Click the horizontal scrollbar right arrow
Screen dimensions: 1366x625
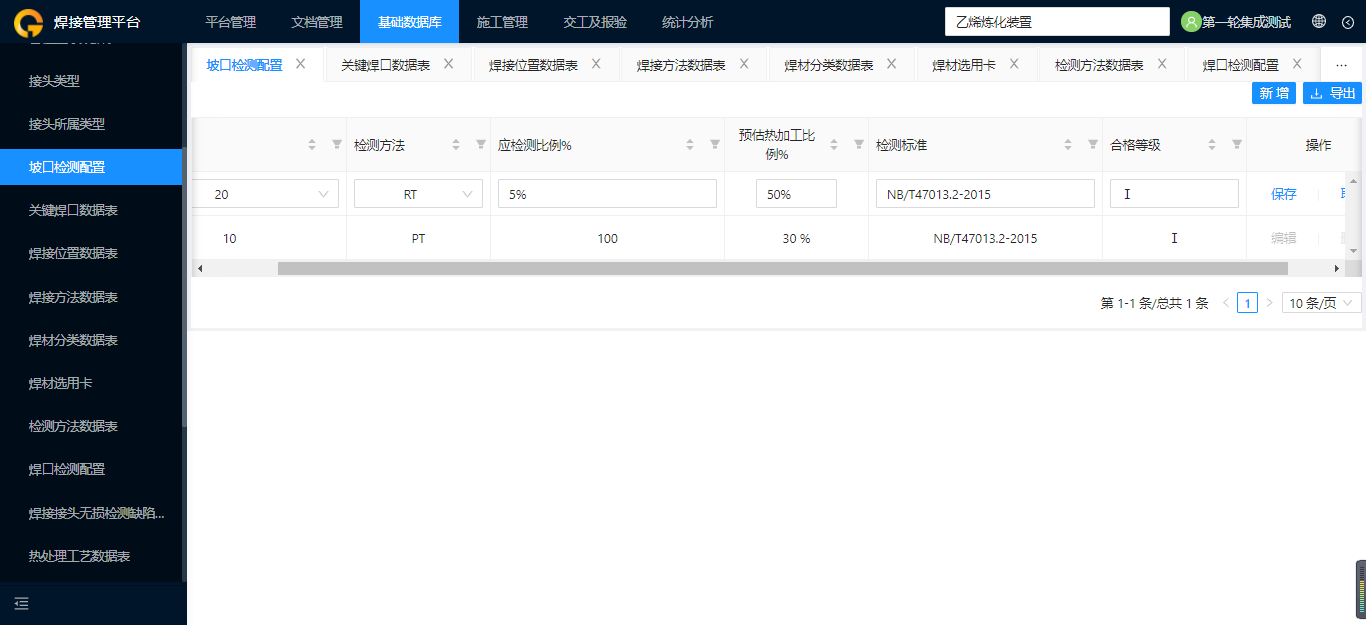(x=1337, y=268)
